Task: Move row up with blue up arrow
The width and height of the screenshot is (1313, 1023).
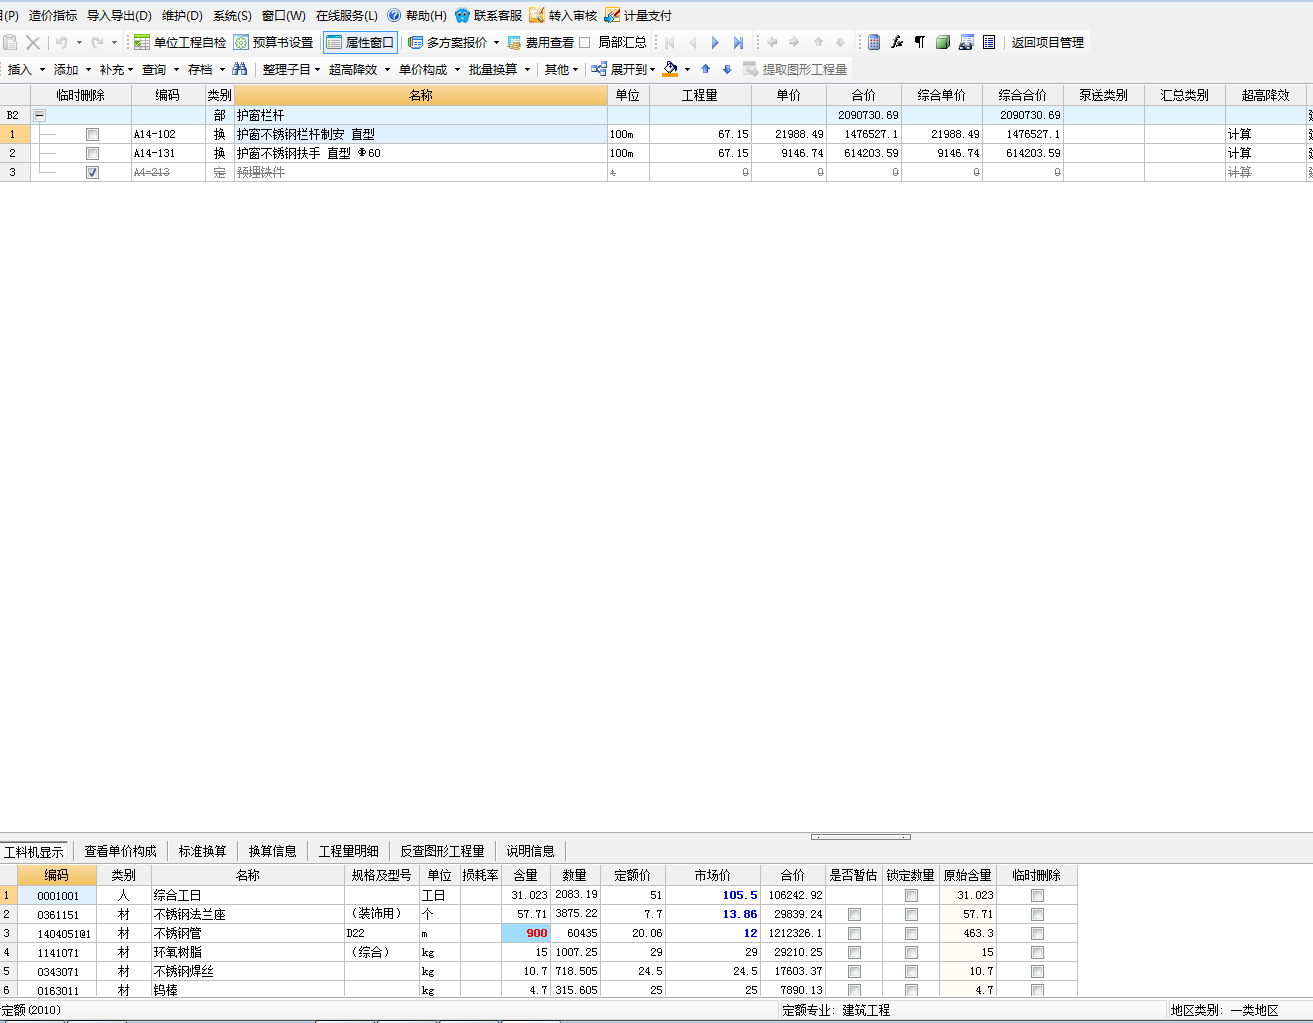Action: 705,69
